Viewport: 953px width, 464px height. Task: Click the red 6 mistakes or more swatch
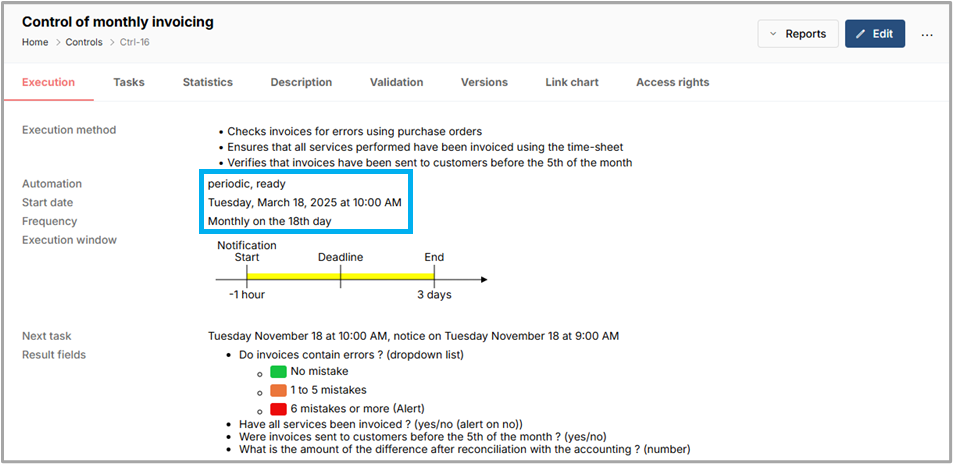pyautogui.click(x=278, y=408)
